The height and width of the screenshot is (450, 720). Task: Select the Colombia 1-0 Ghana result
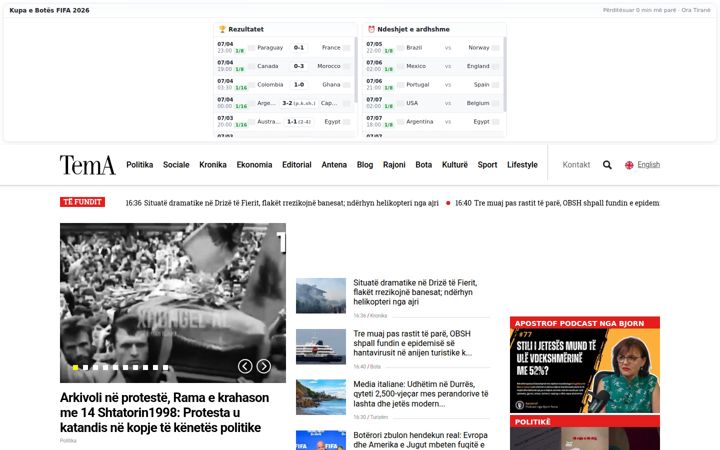coord(284,84)
